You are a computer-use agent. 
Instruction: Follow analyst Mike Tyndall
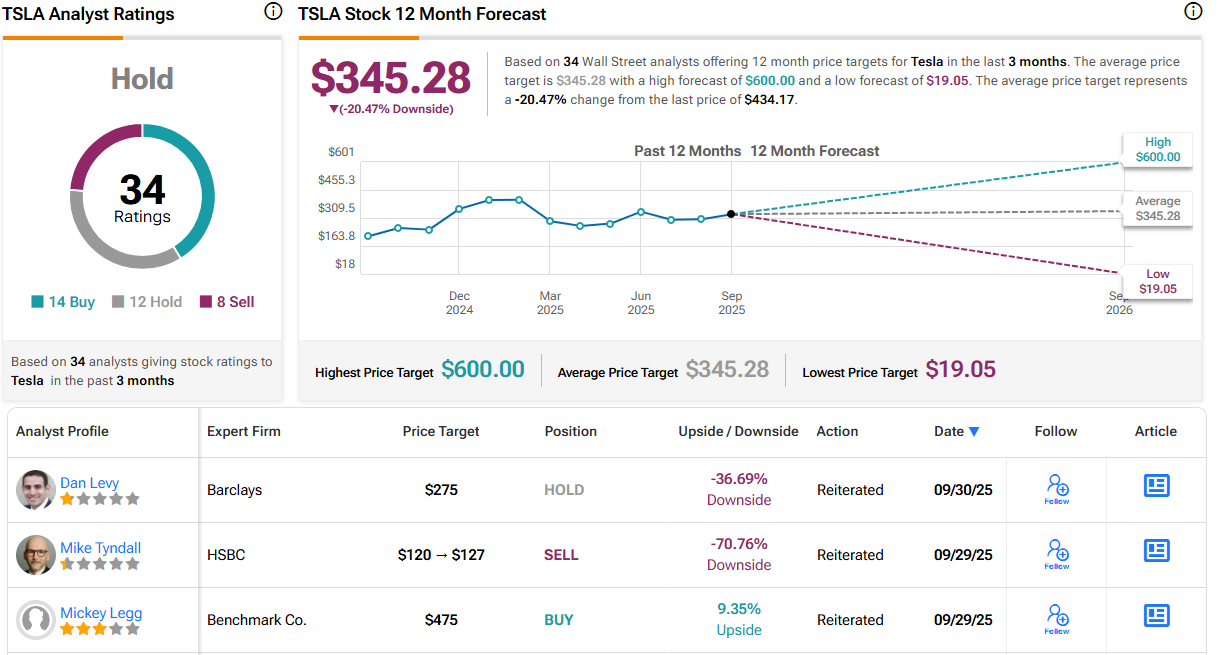(x=1057, y=553)
